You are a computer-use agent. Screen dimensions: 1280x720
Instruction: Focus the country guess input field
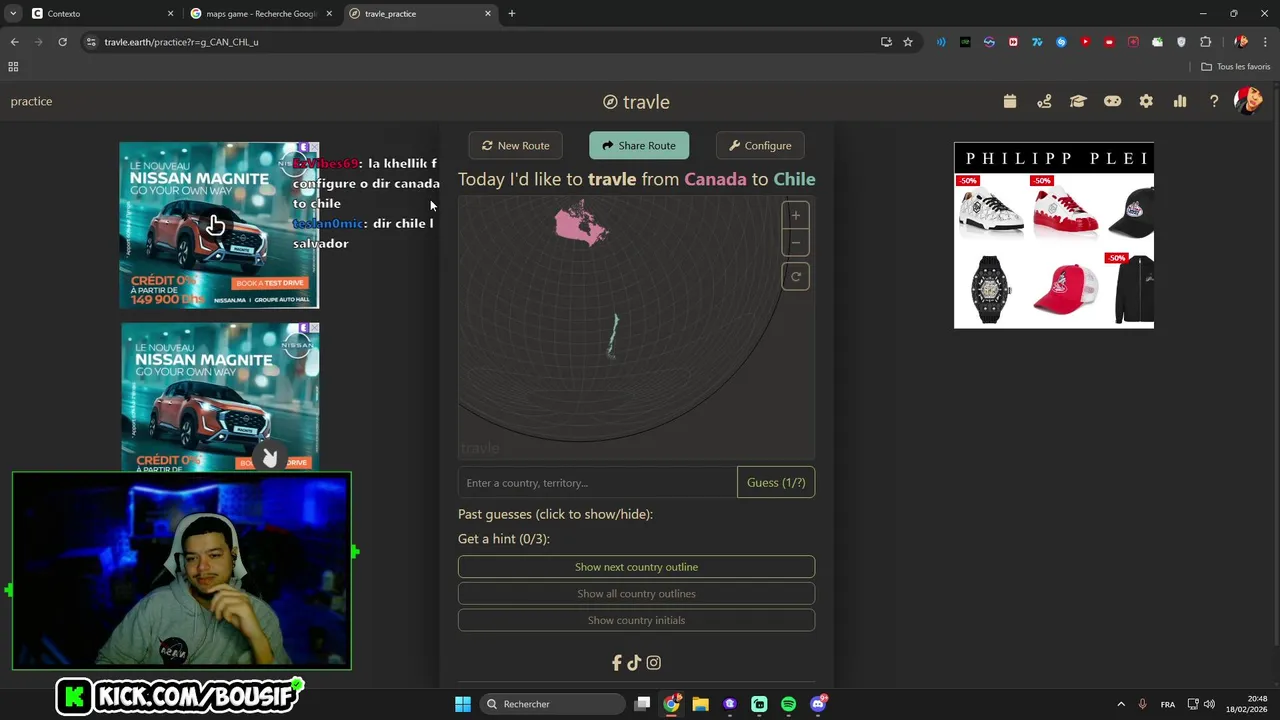click(597, 483)
